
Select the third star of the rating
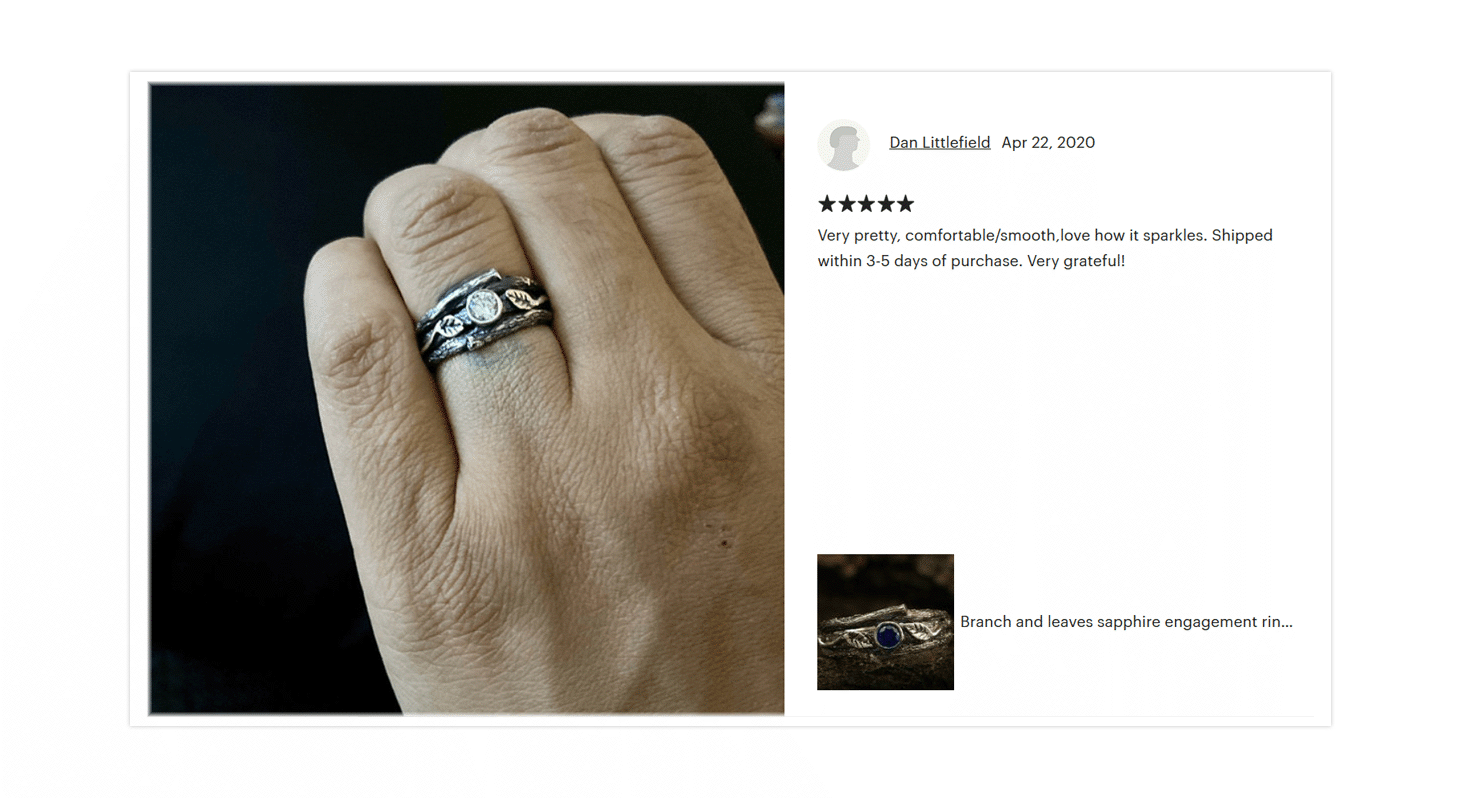point(866,204)
